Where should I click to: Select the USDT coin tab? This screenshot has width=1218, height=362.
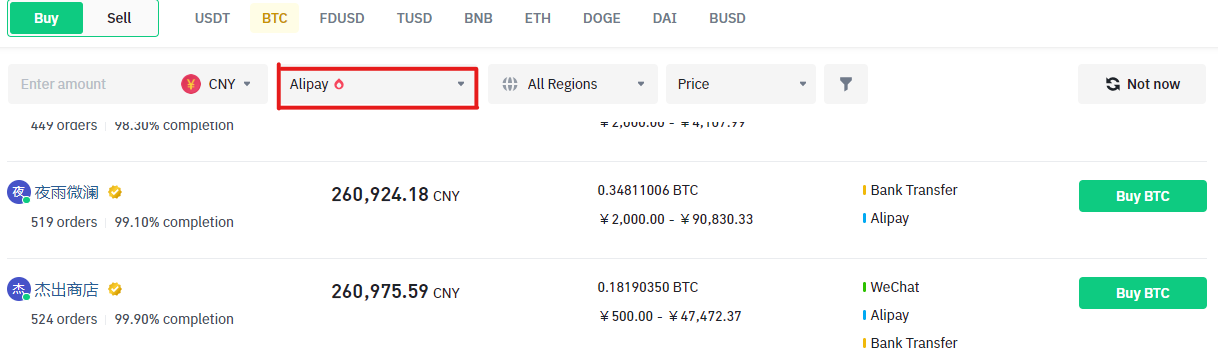(212, 18)
